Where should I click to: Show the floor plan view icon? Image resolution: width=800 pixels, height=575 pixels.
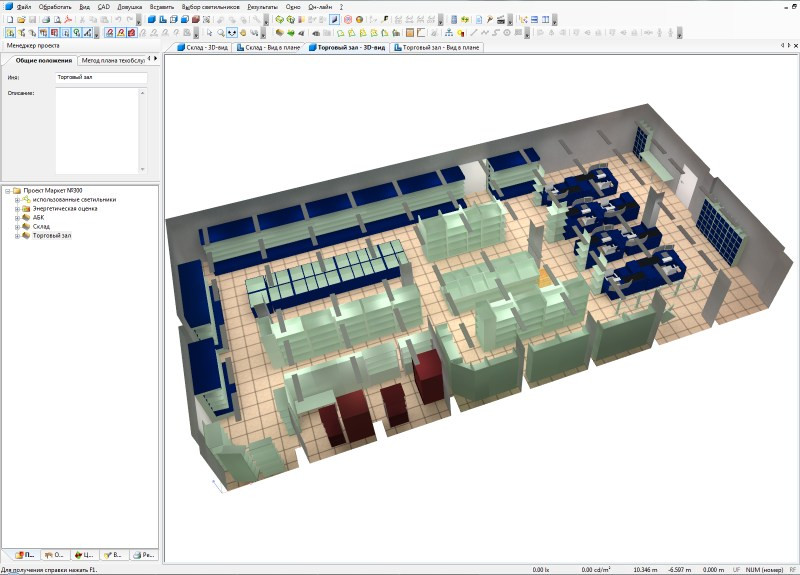[162, 19]
